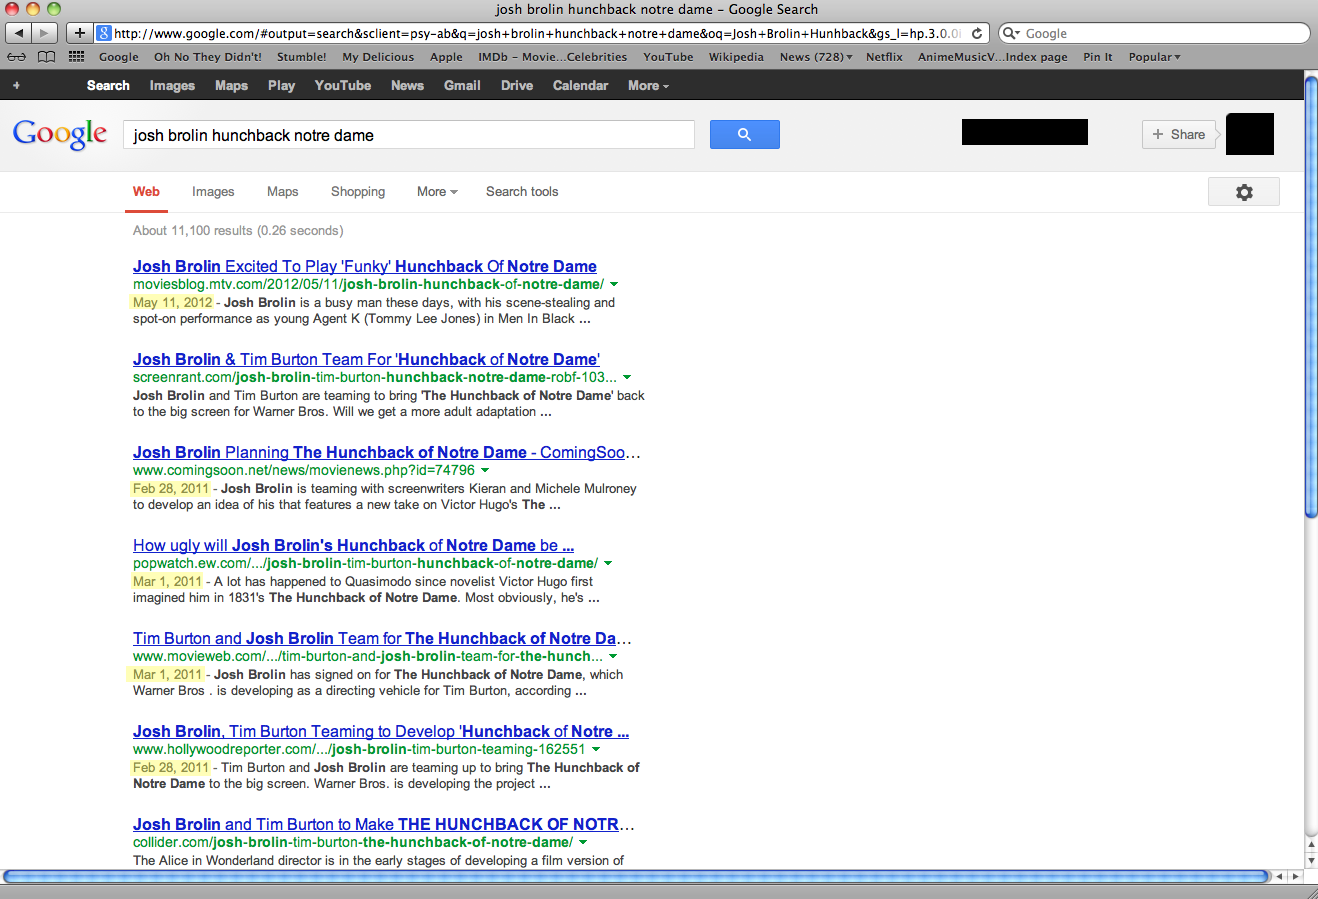Screen dimensions: 1318x899
Task: Open Search tools options
Action: 522,192
